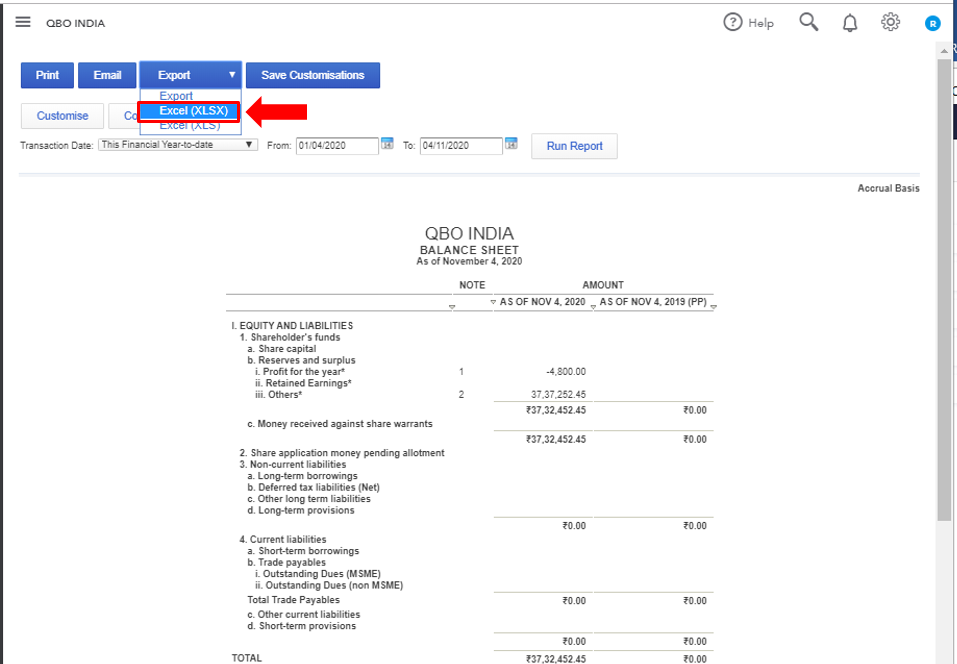Click 'Total Trade Payables' row label

(293, 600)
